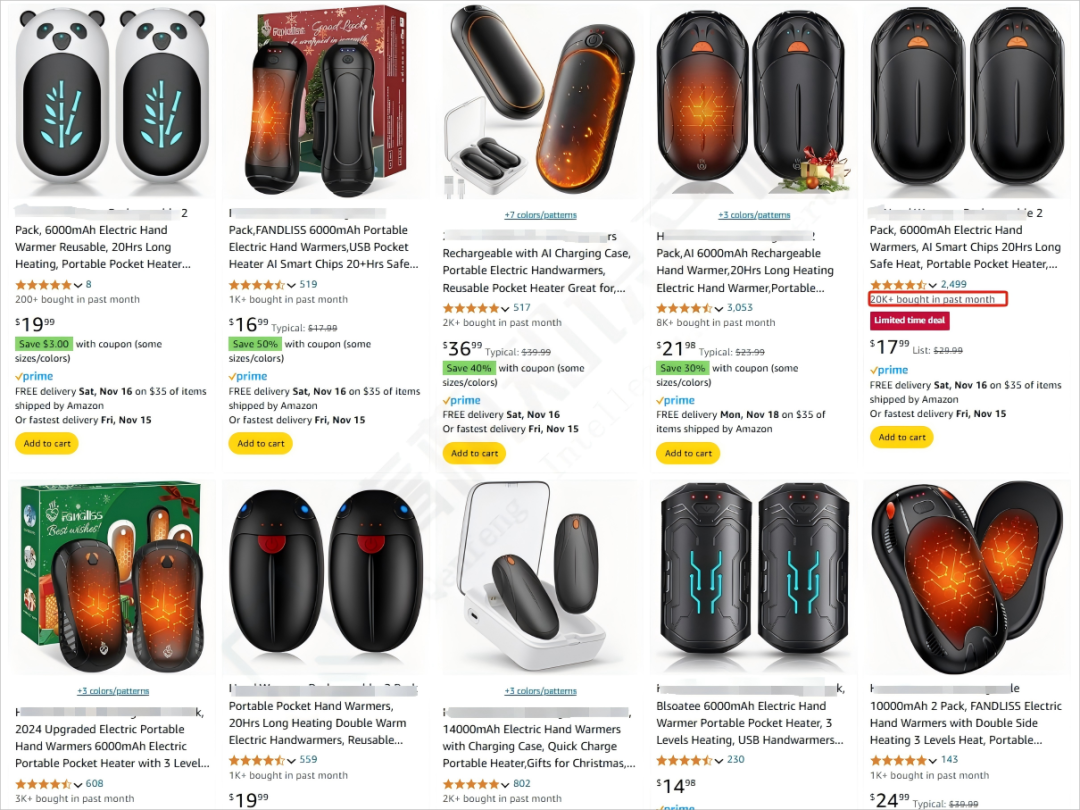This screenshot has height=810, width=1080.
Task: Open the Blsoatee 6000mAh hand warmer title
Action: pos(749,723)
